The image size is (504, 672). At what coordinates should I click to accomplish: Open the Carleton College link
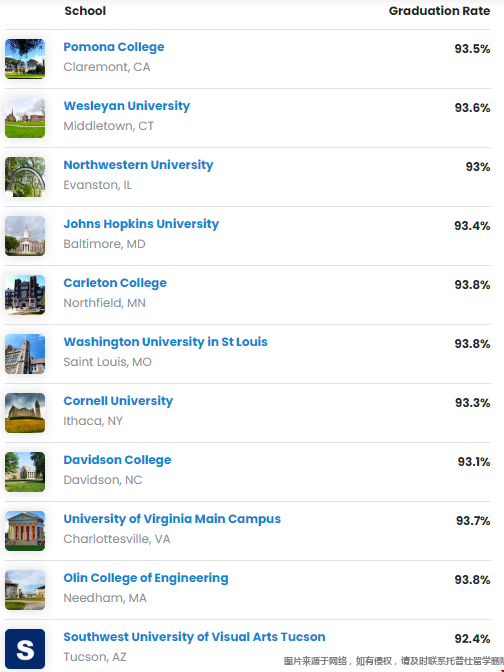(115, 283)
